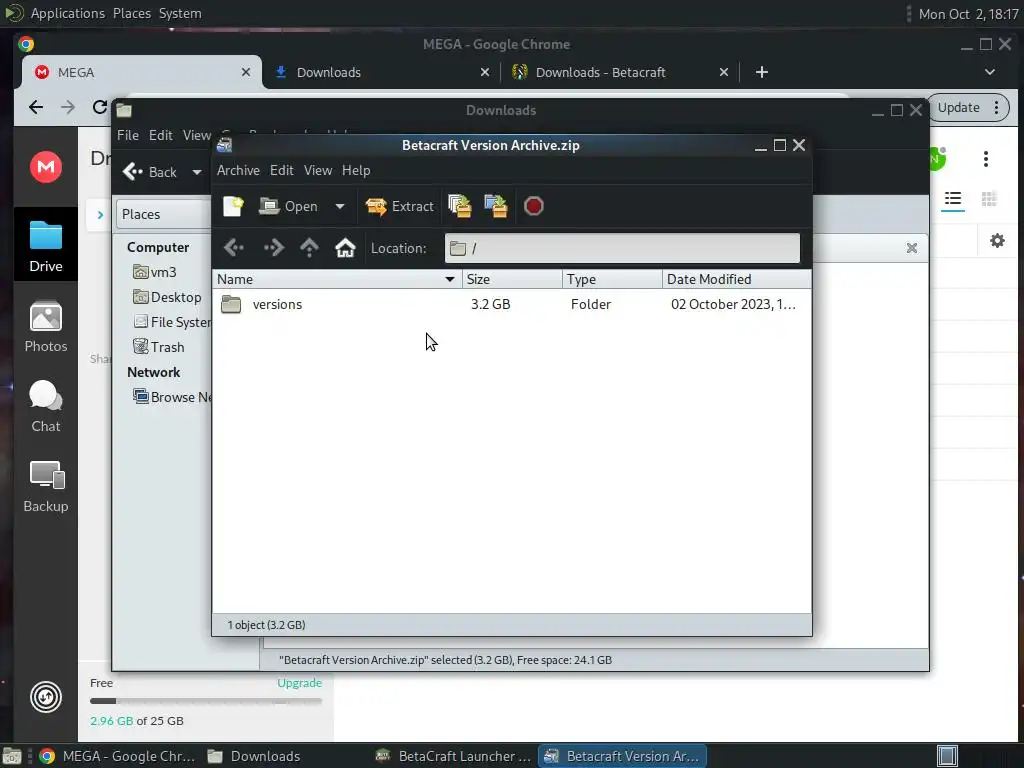Open the Edit menu in Downloads window

(161, 135)
